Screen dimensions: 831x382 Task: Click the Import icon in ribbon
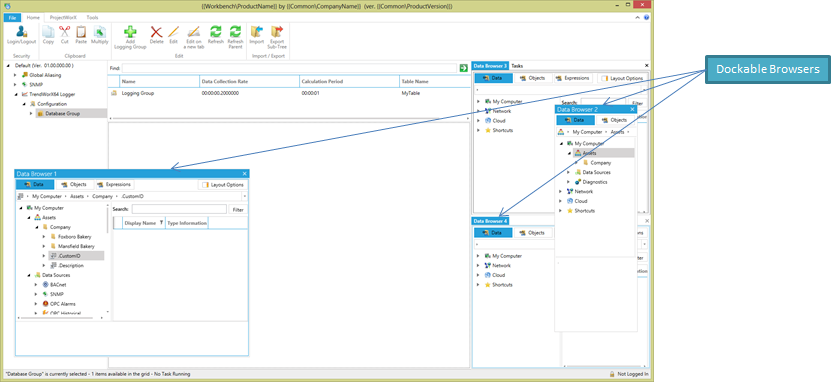point(257,32)
